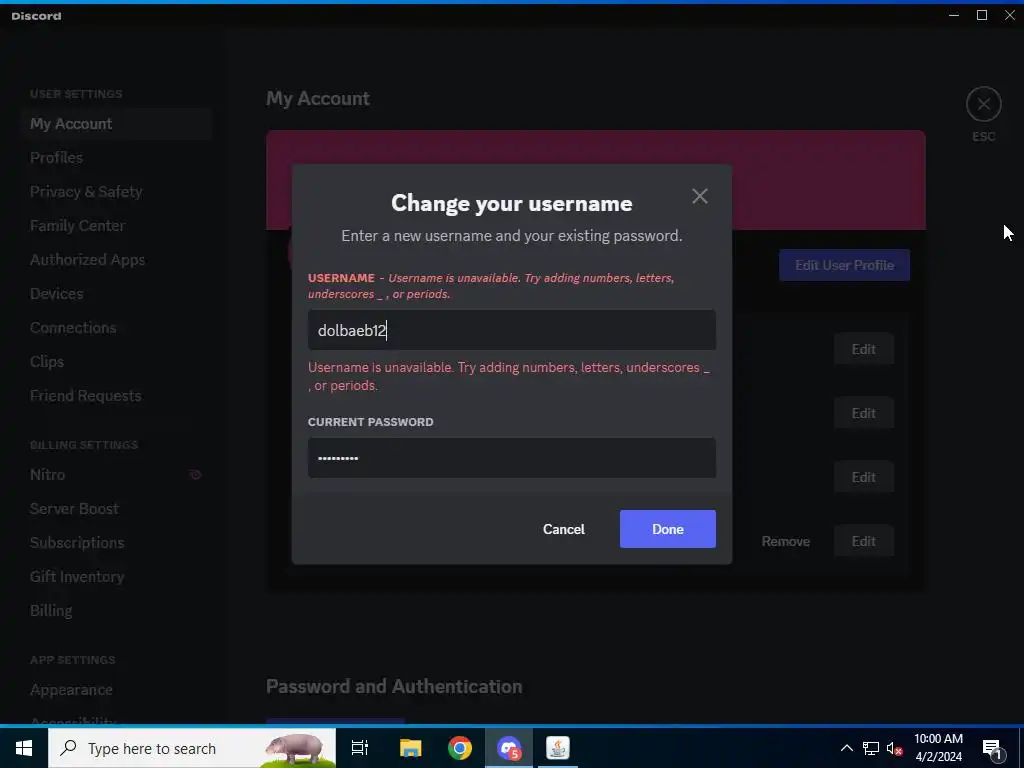Open Billing settings
This screenshot has height=768, width=1024.
coord(116,611)
